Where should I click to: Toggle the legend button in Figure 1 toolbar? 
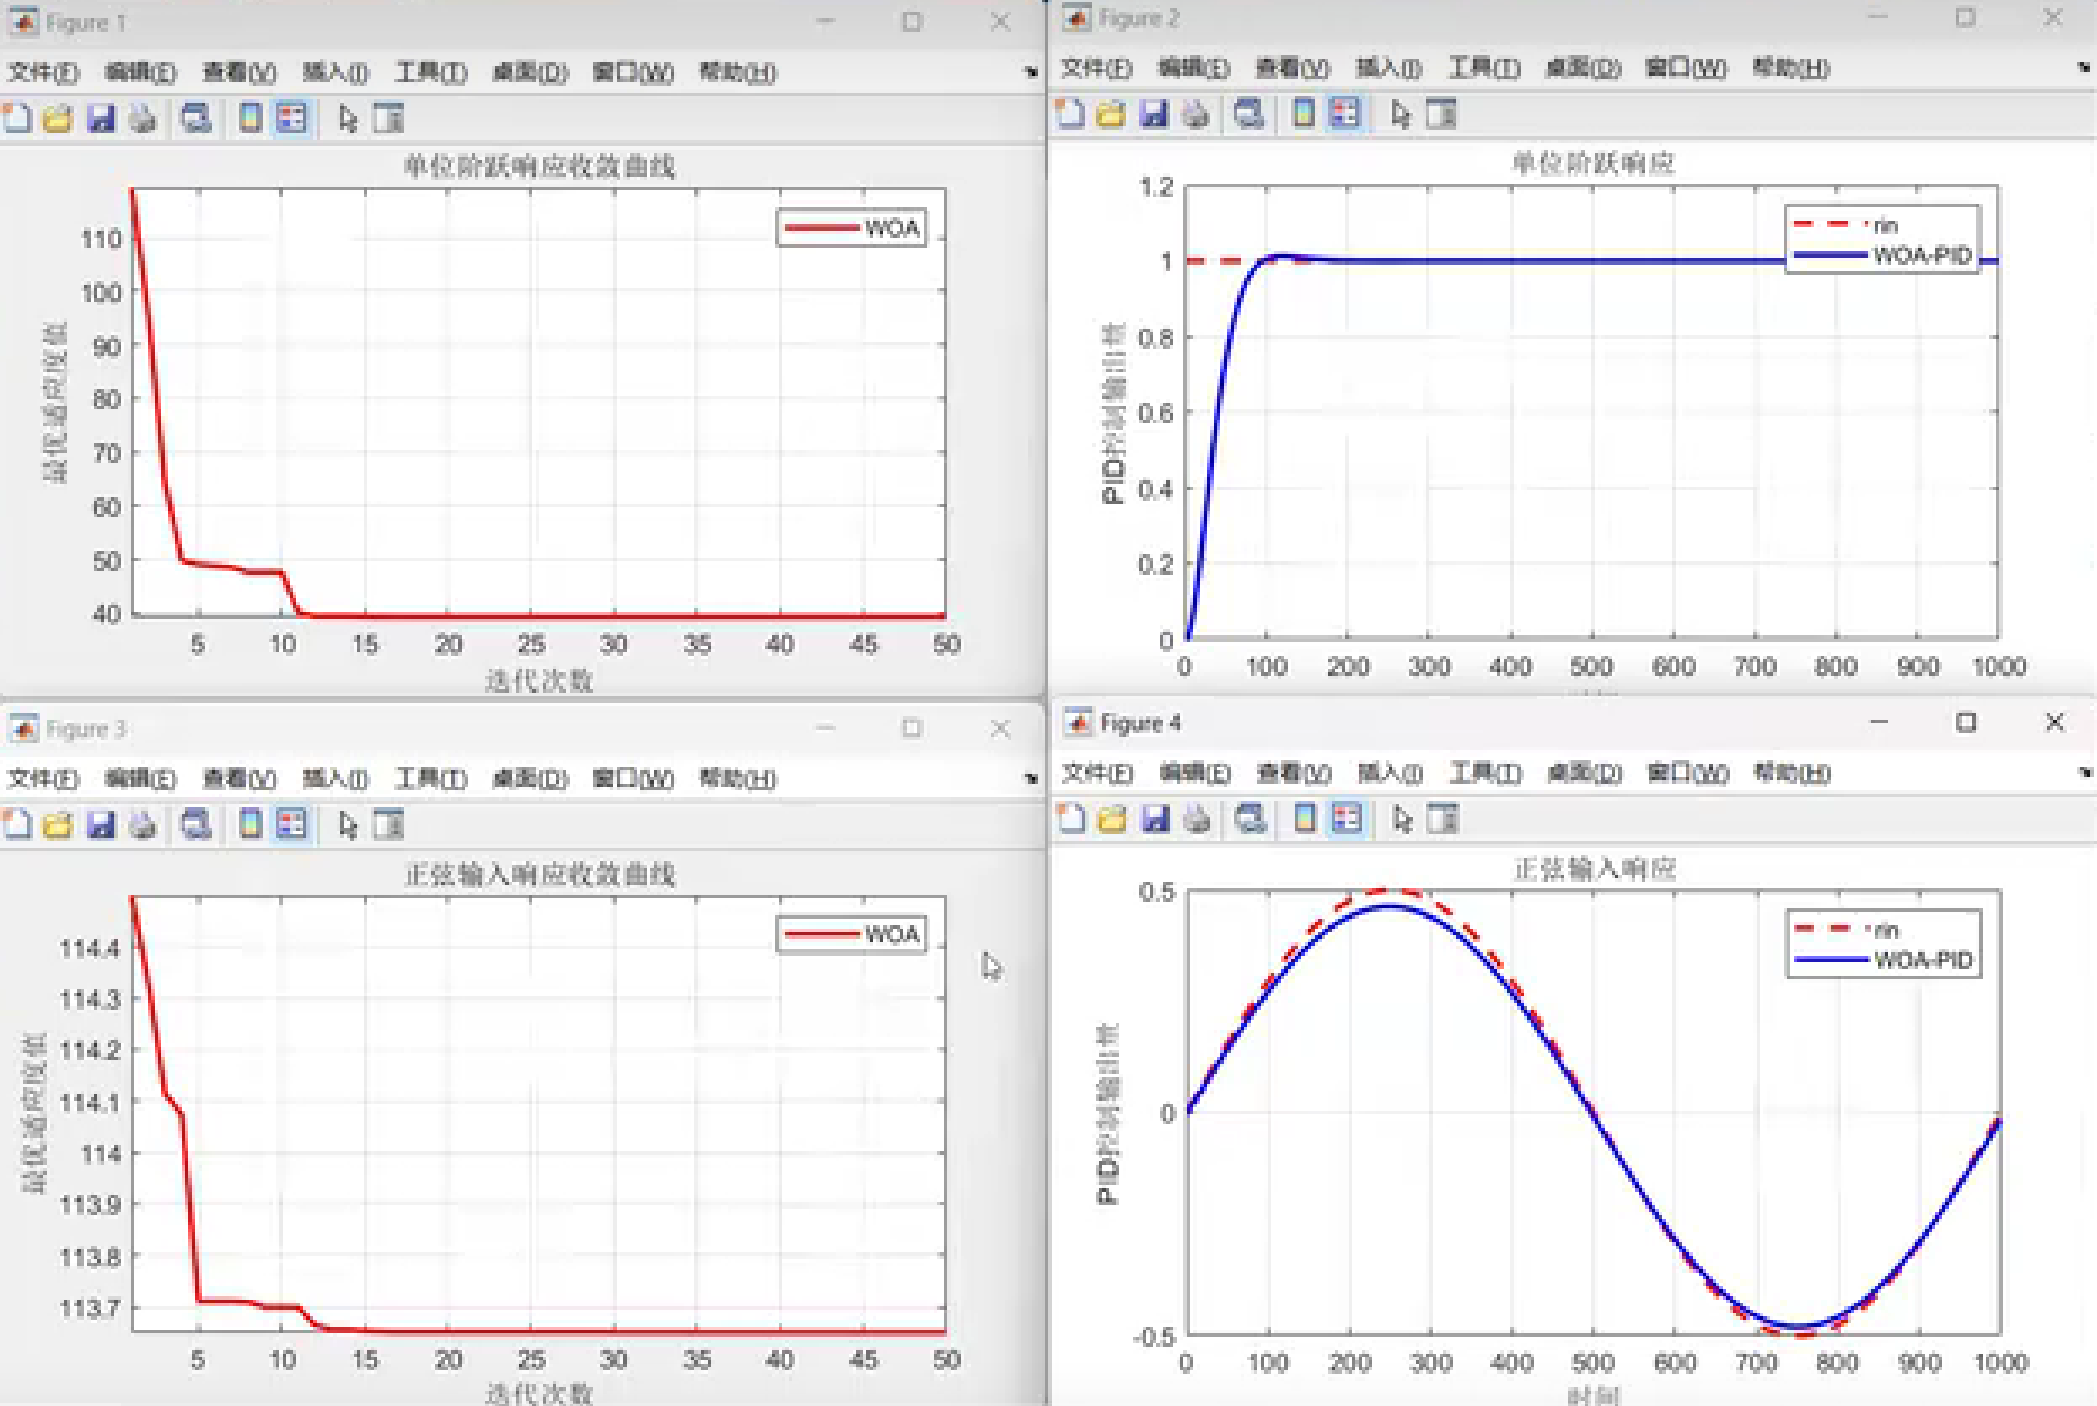pos(292,118)
